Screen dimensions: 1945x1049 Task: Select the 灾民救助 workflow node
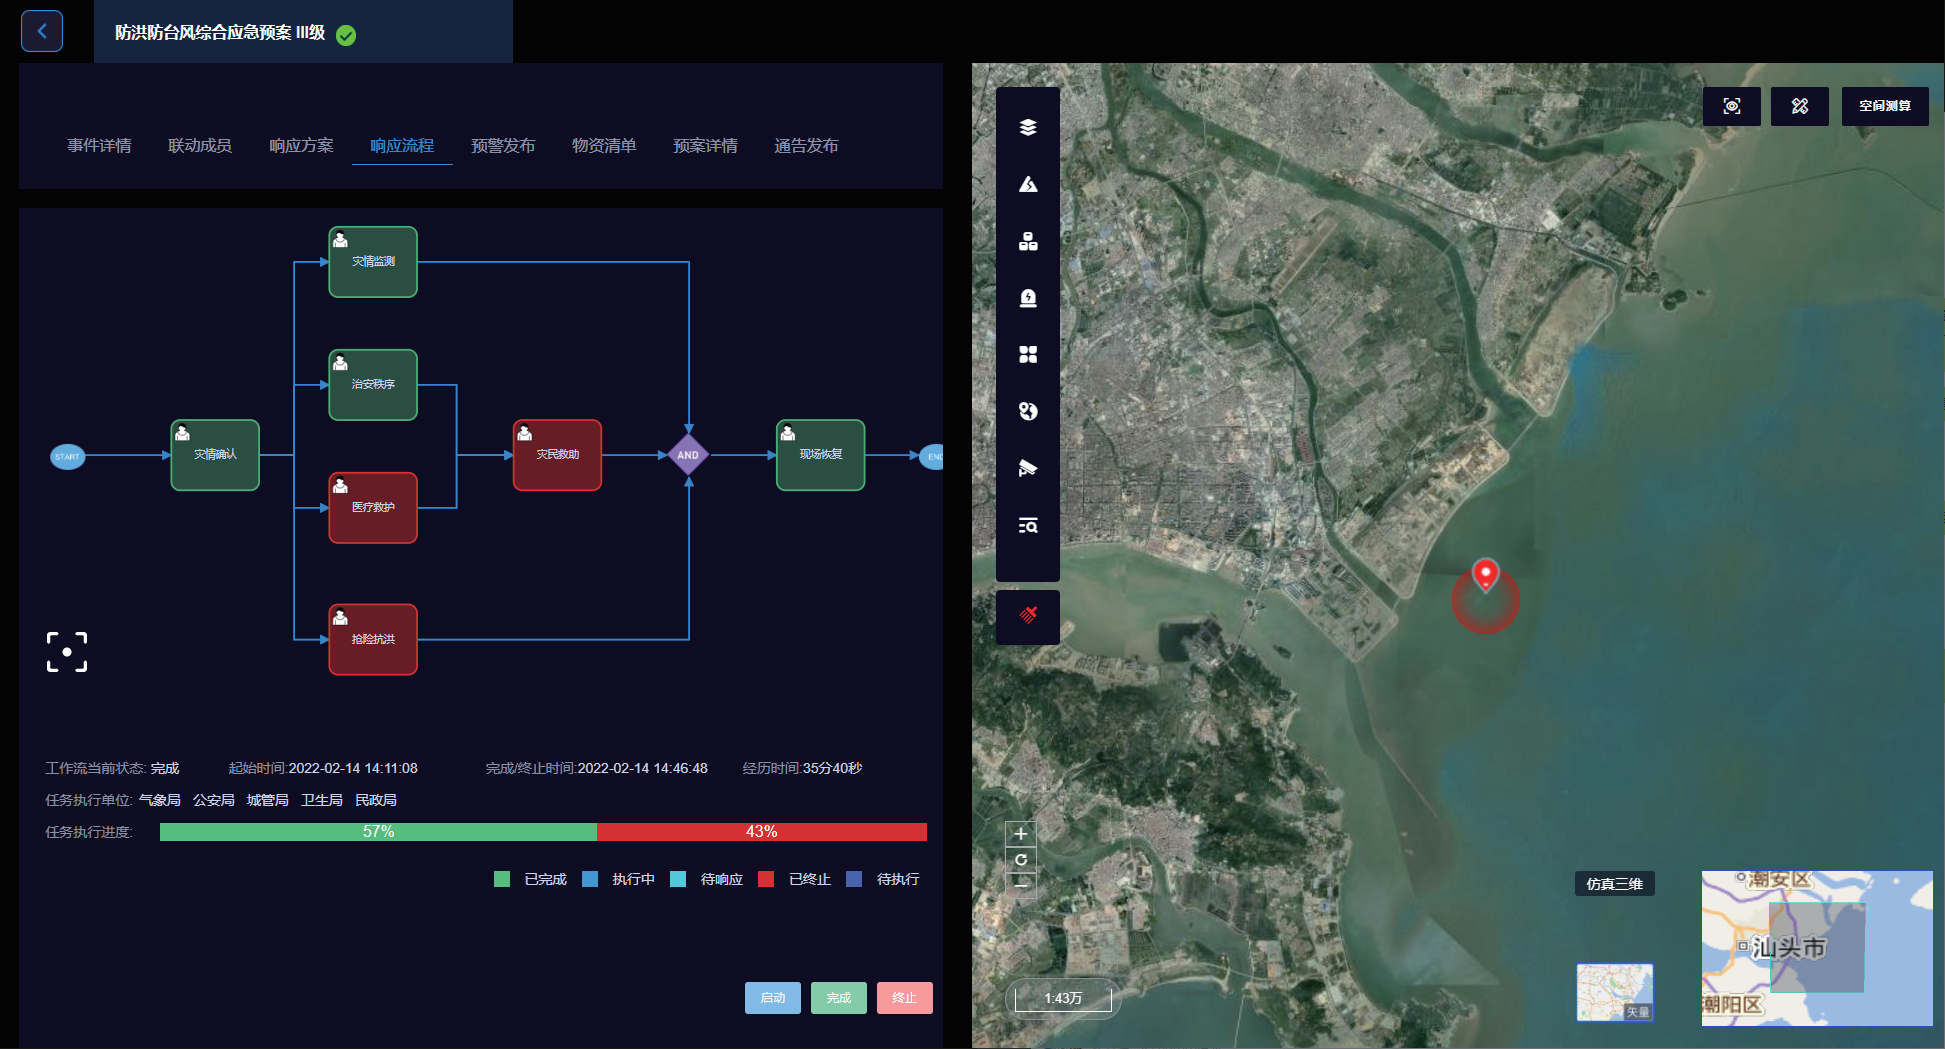tap(557, 455)
